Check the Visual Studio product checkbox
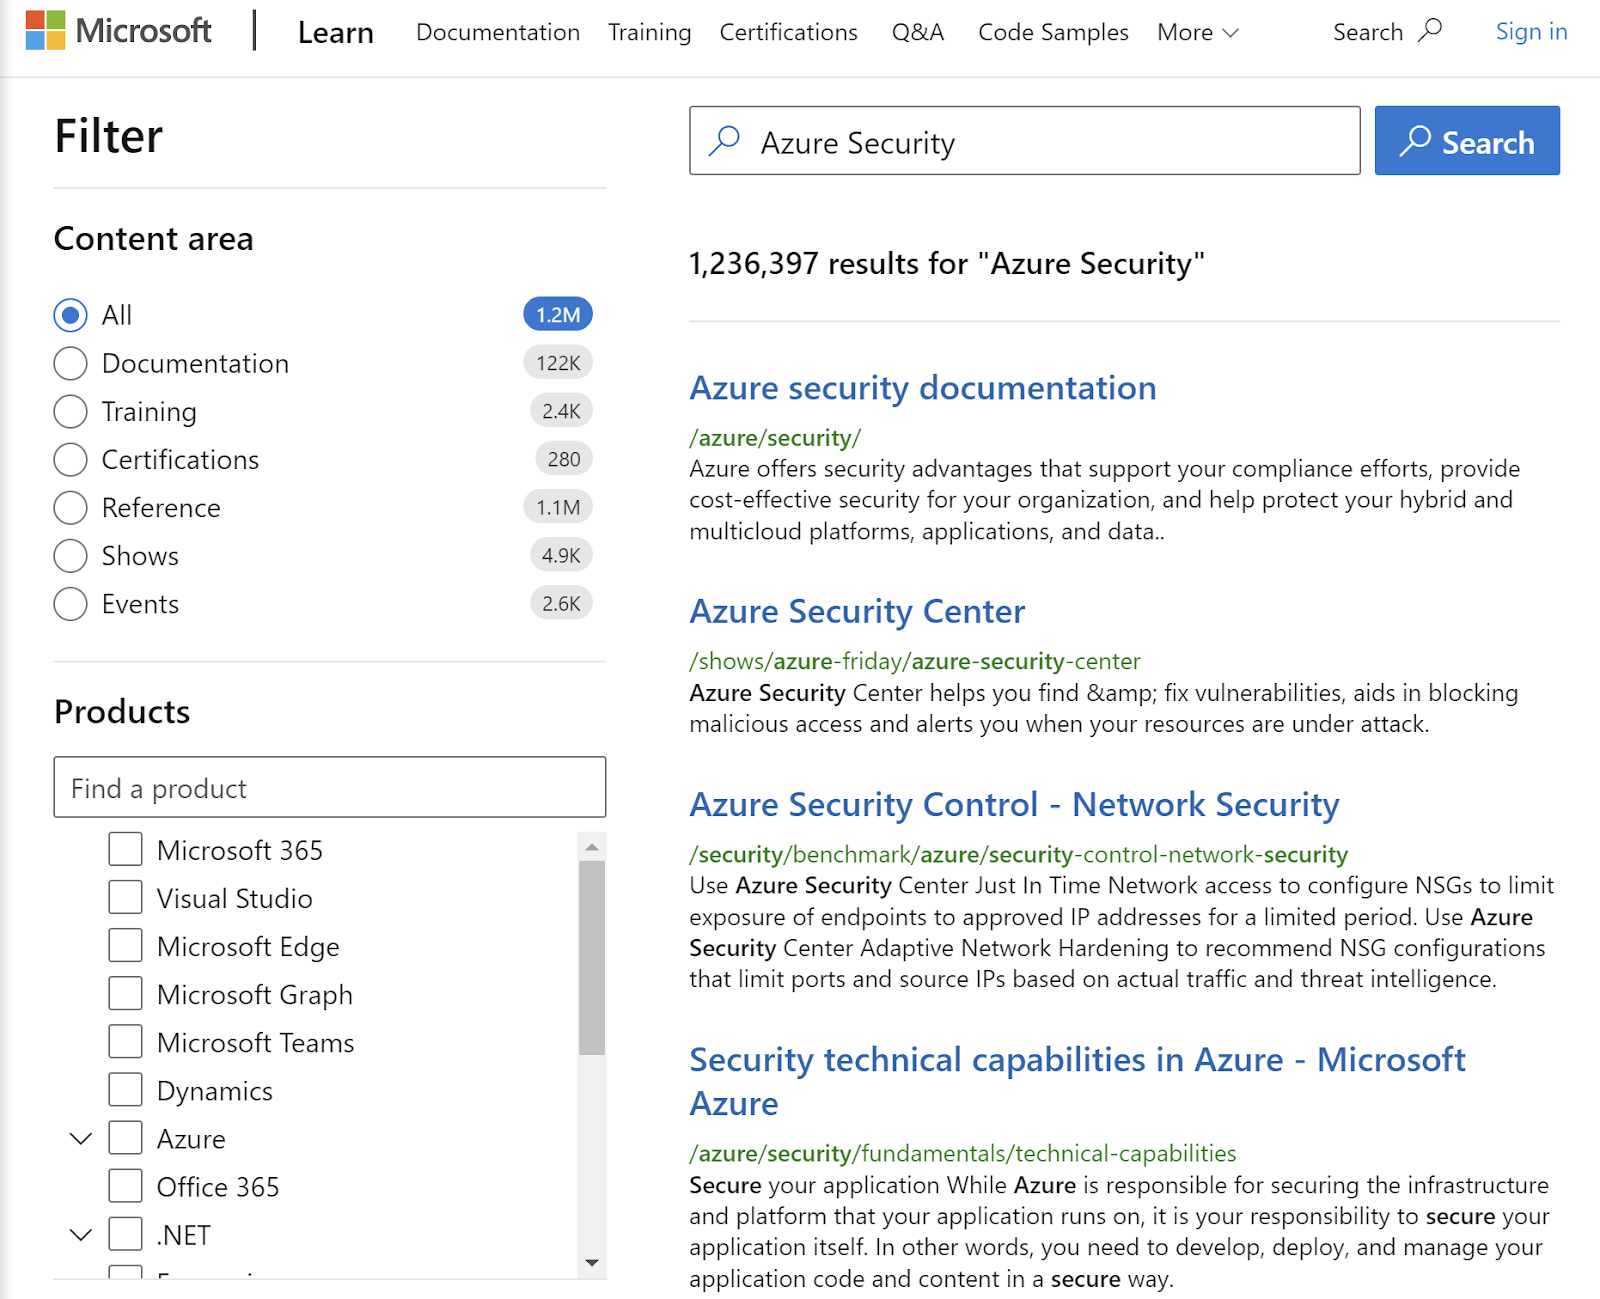 click(x=125, y=897)
